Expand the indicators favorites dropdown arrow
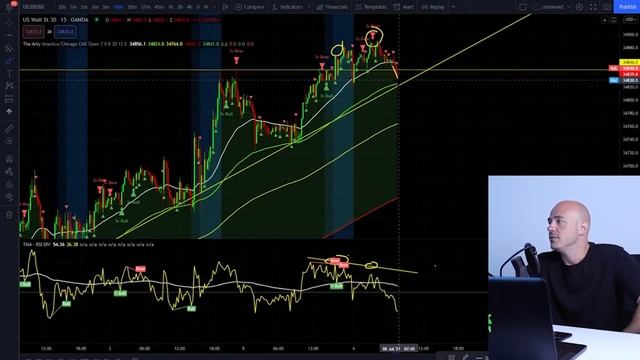640x360 pixels. click(309, 7)
